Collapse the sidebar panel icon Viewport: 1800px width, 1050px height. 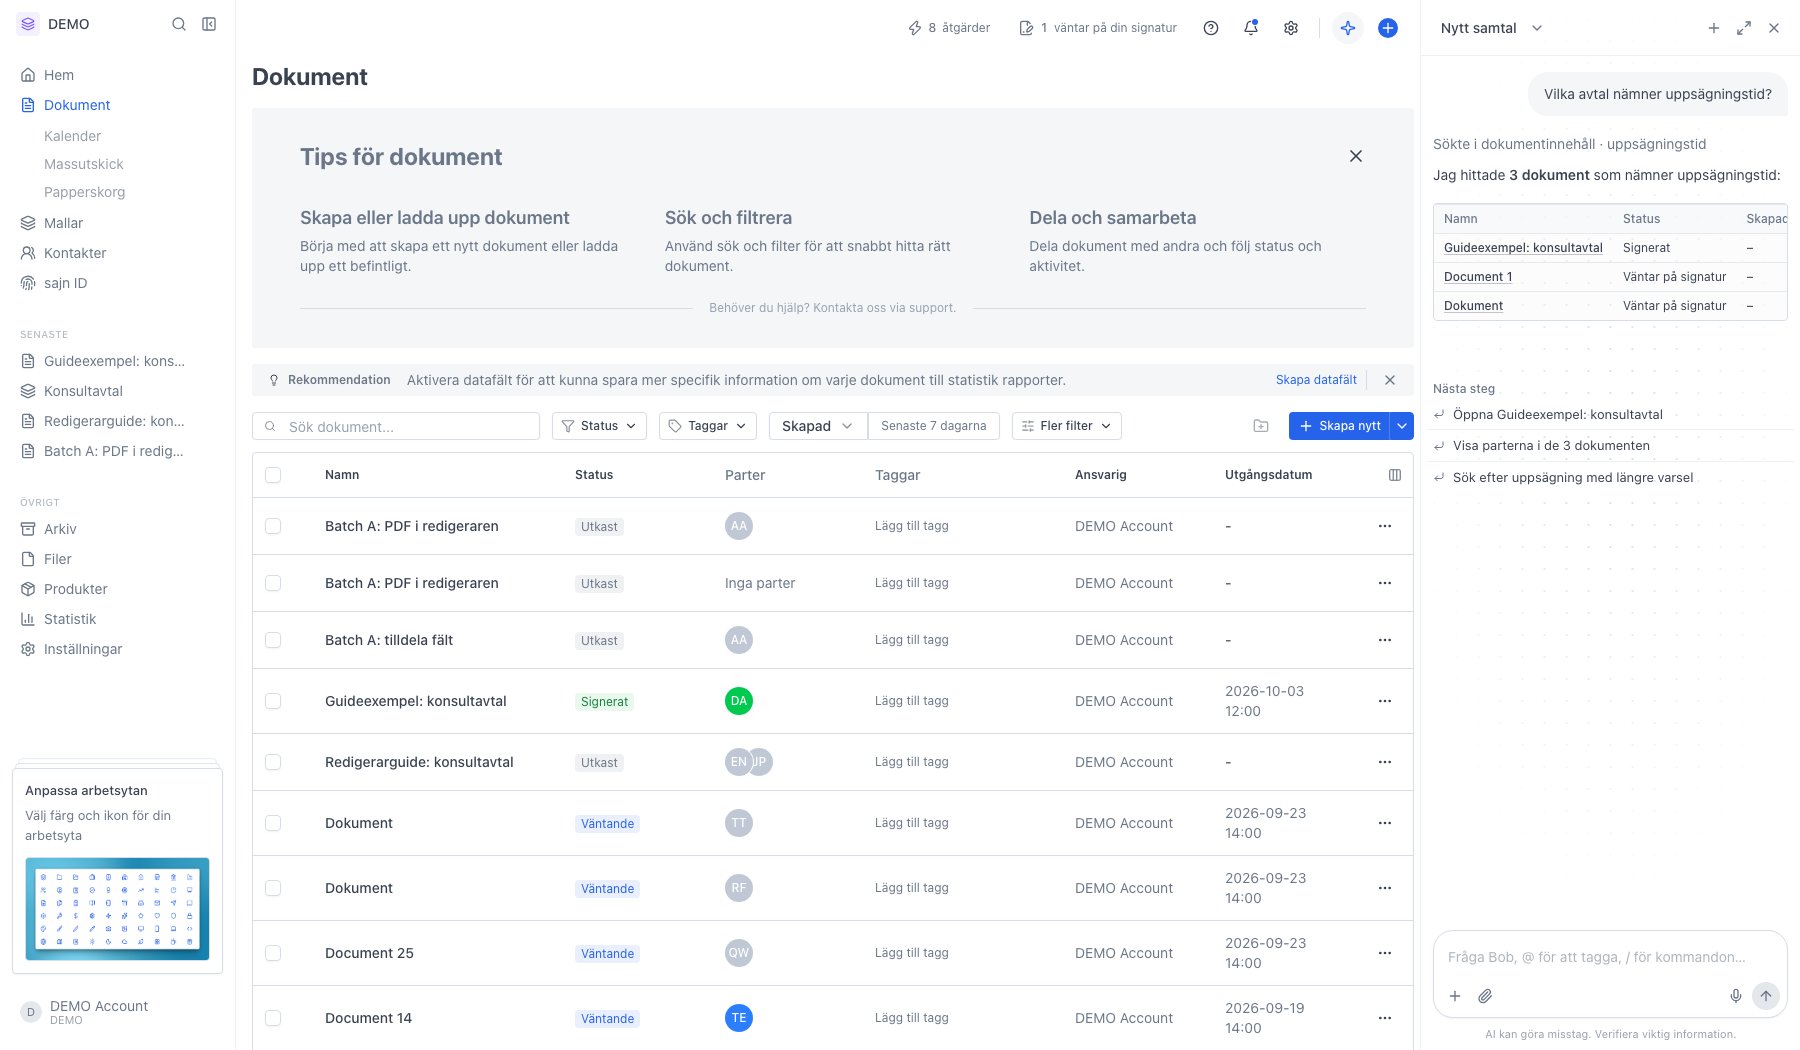pos(209,24)
